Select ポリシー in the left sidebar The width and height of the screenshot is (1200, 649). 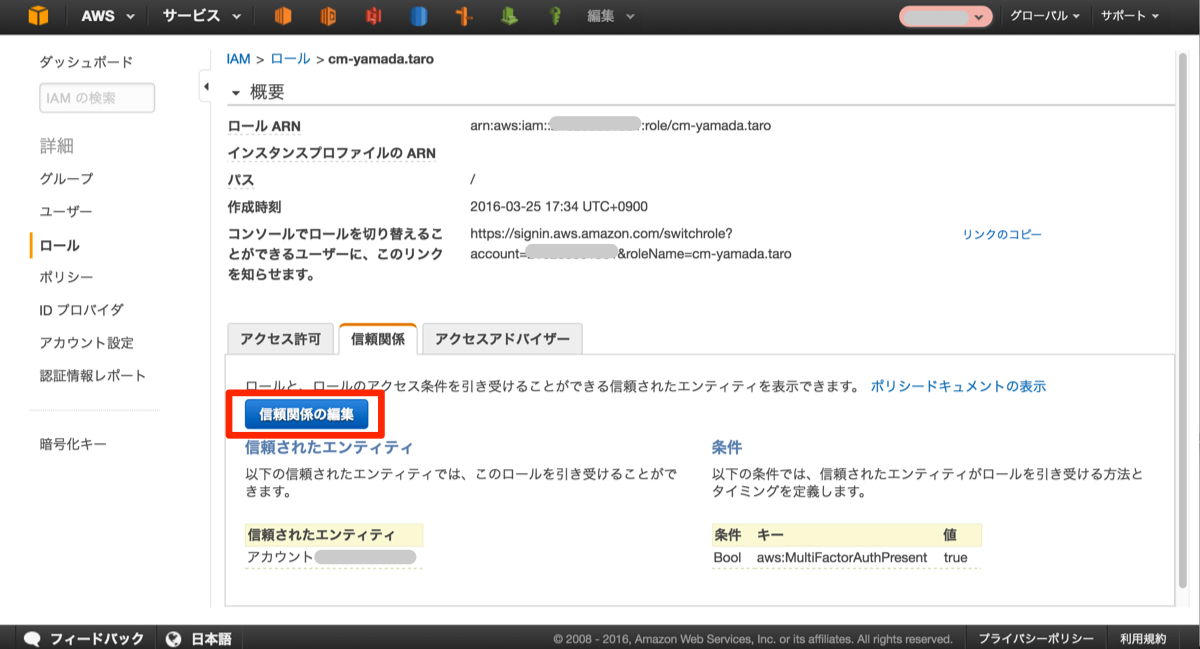click(x=66, y=277)
